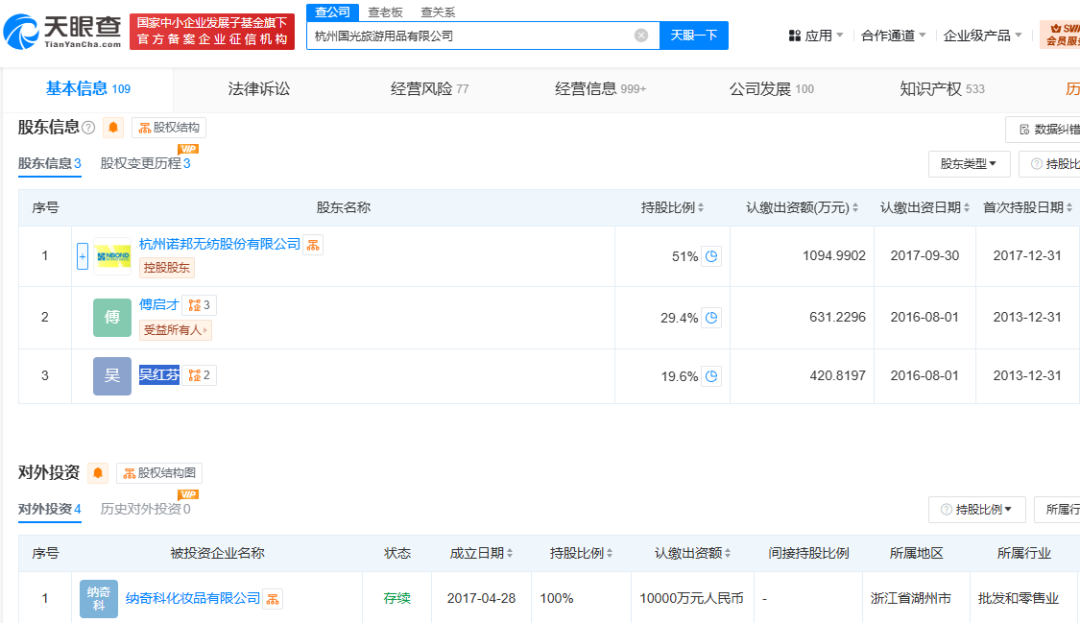Clear the search box with the x icon
The height and width of the screenshot is (623, 1080).
click(640, 35)
